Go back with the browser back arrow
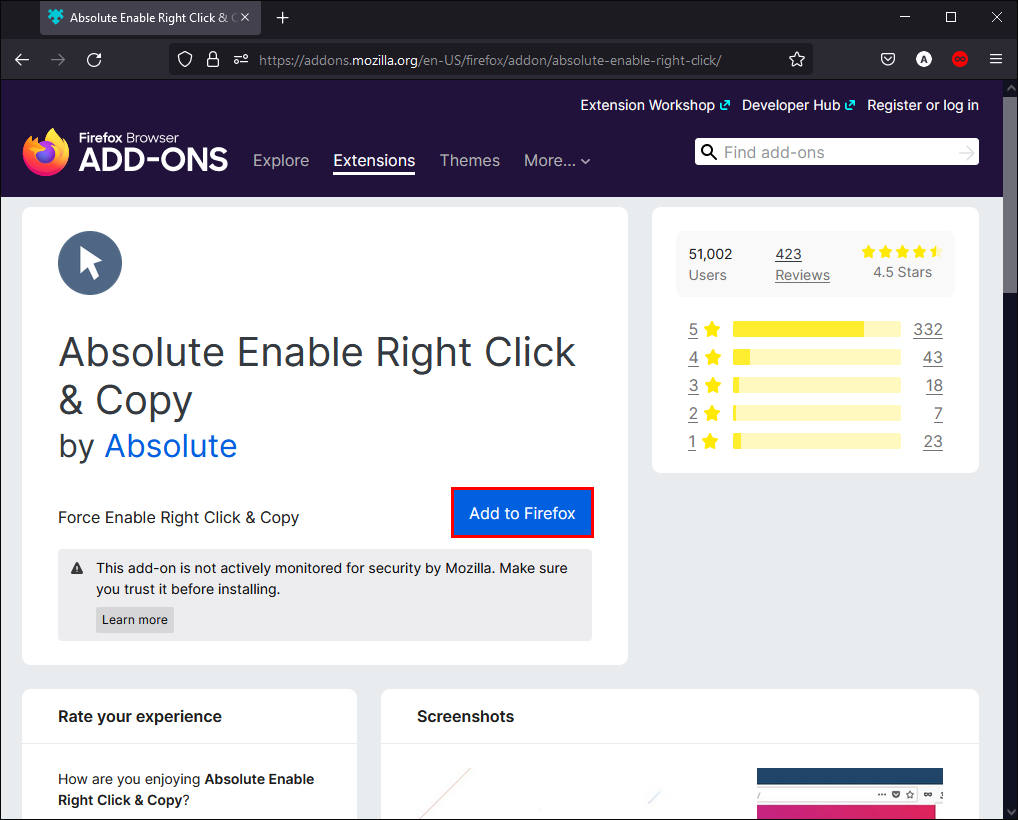Screen dimensions: 1018x820 coord(22,60)
